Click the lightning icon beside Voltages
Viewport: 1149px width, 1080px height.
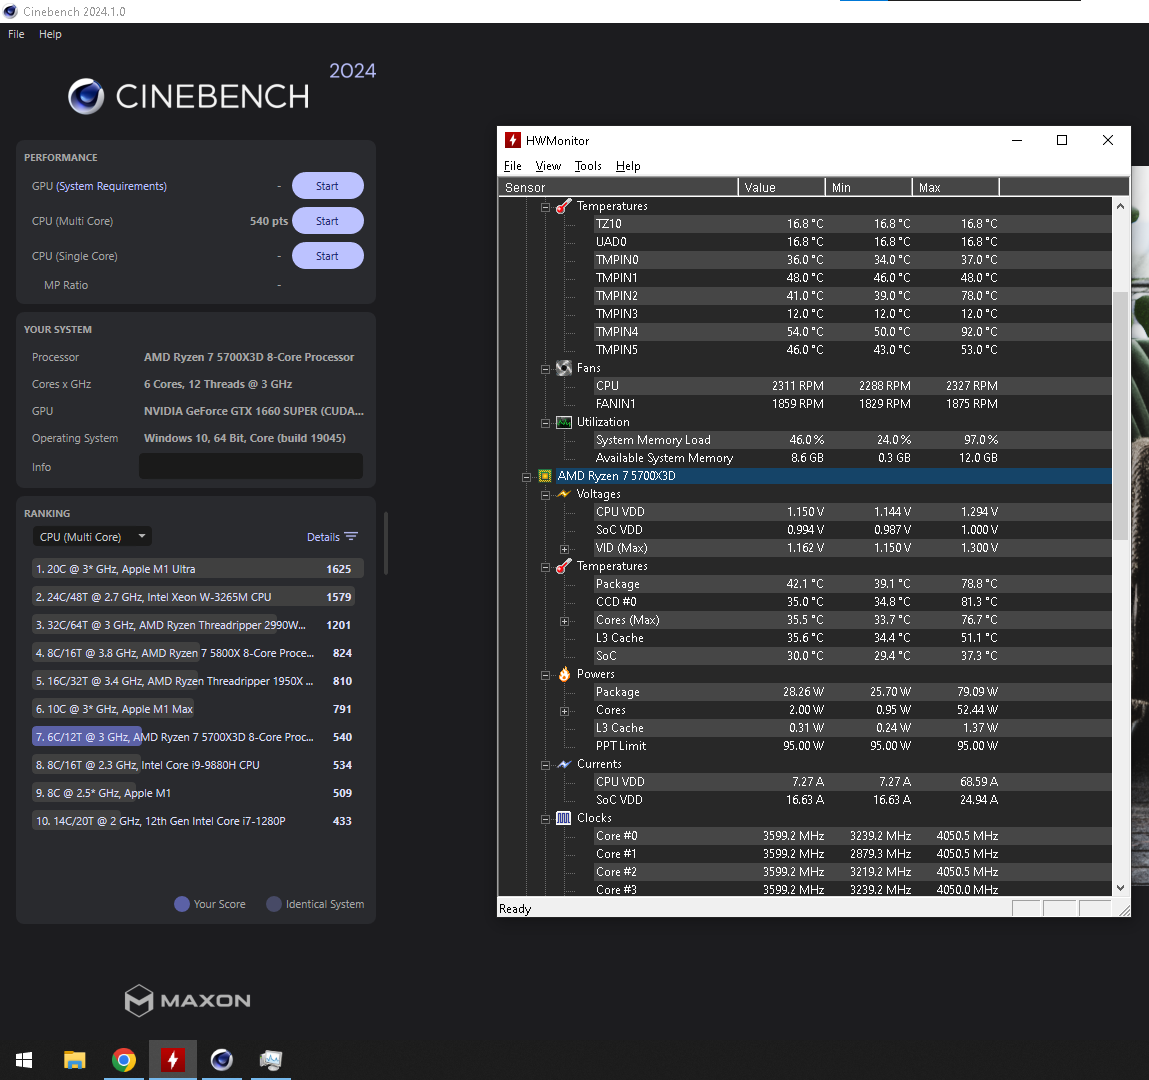pos(564,494)
